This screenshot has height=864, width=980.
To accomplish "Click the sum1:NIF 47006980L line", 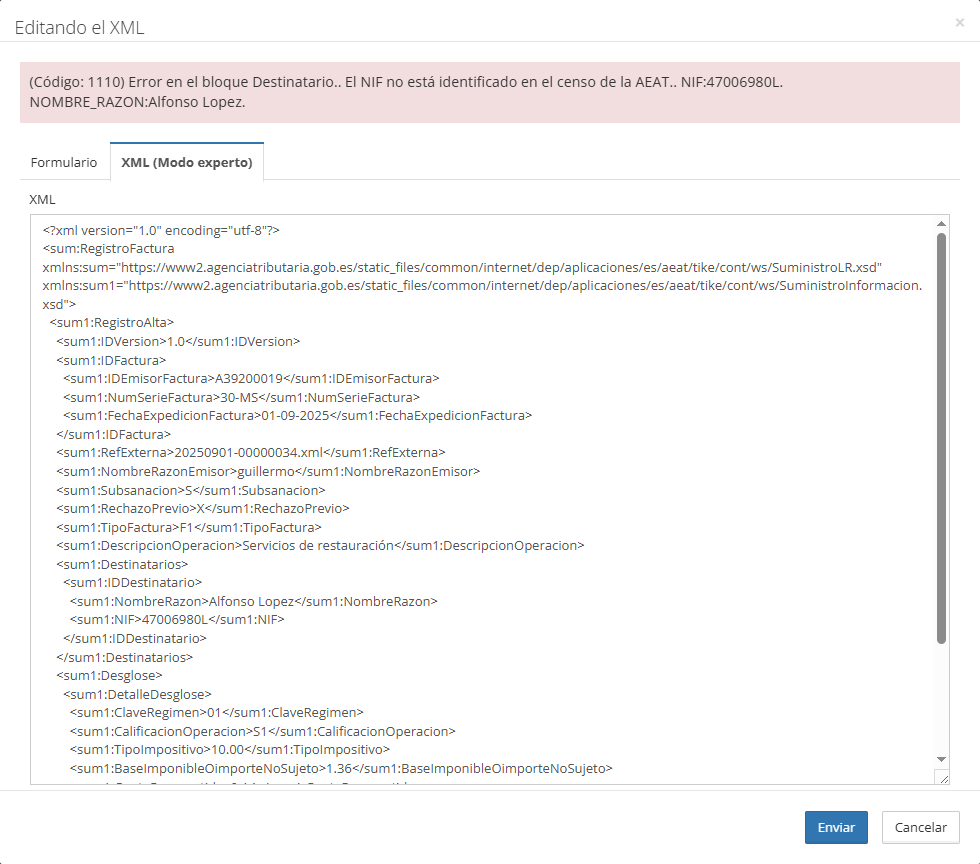I will 177,620.
